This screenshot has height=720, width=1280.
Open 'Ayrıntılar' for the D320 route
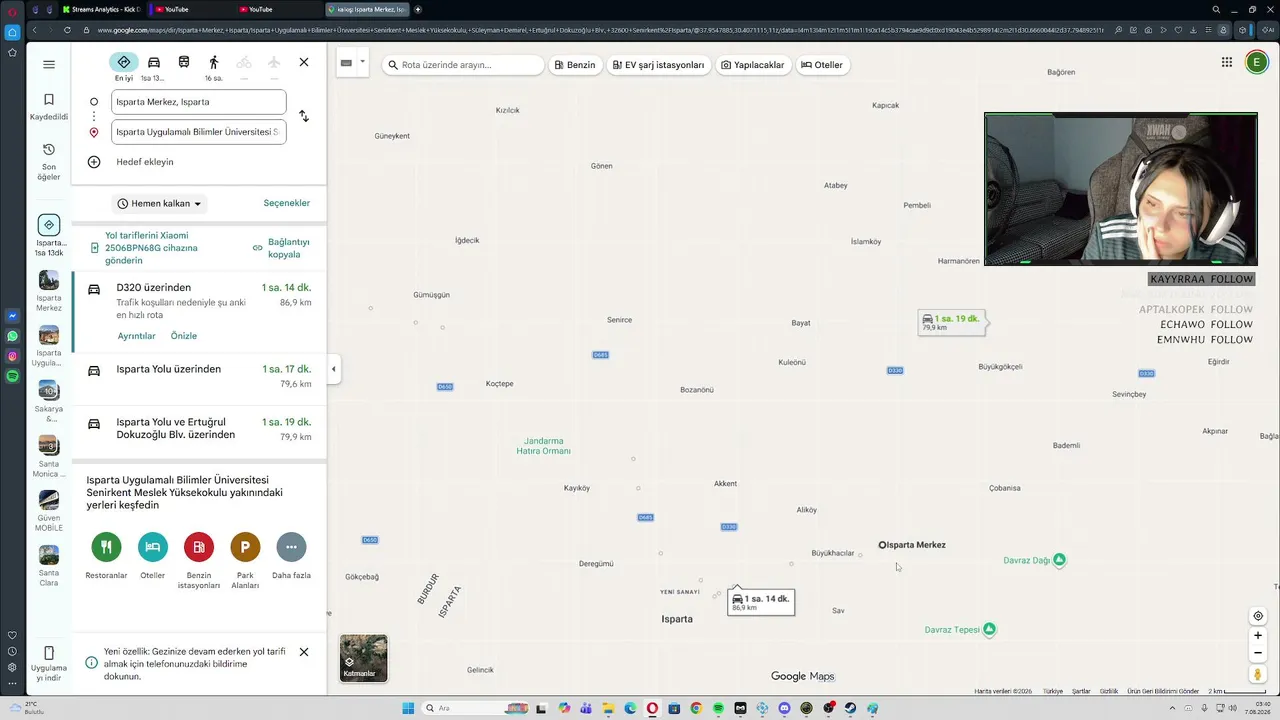pos(137,336)
